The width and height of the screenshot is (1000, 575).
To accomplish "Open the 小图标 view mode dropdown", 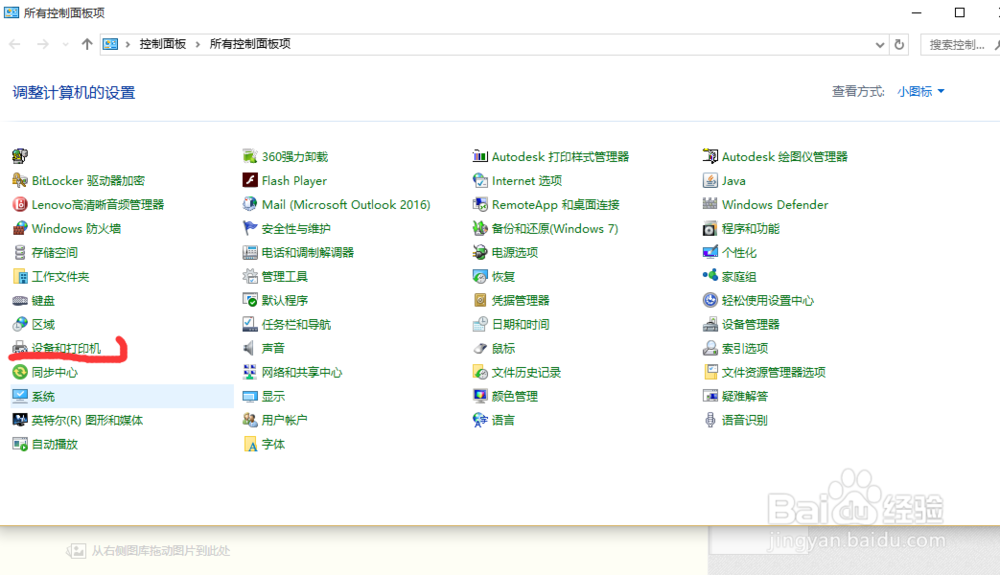I will (920, 92).
